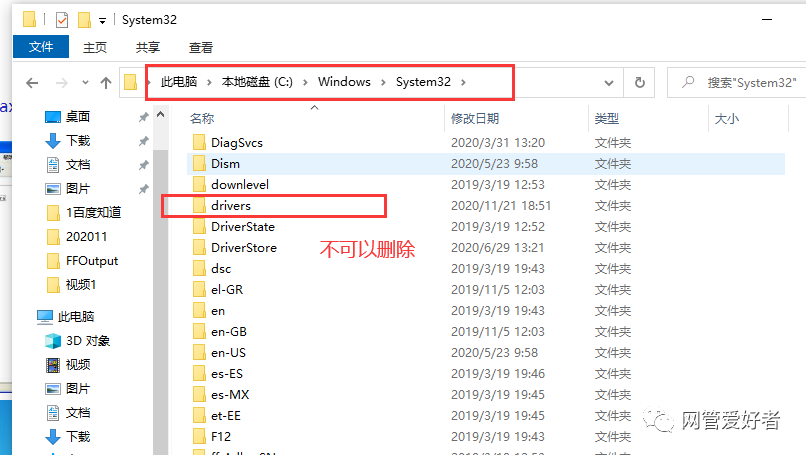This screenshot has height=455, width=806.
Task: Open FFOutput folder in sidebar
Action: point(91,261)
